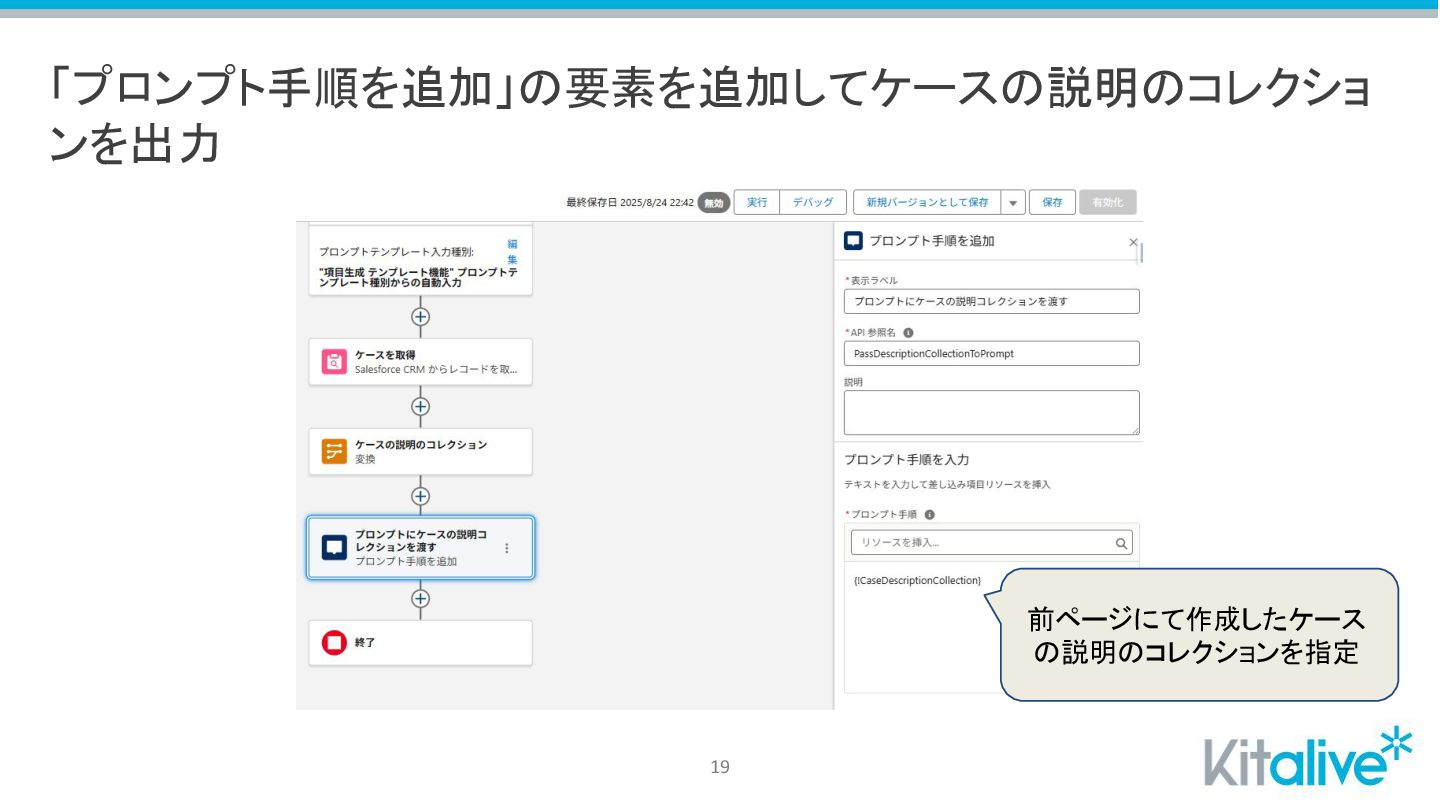The height and width of the screenshot is (810, 1440).
Task: Click the プロンプトテンプレート入力種別 label text
Action: (x=397, y=252)
